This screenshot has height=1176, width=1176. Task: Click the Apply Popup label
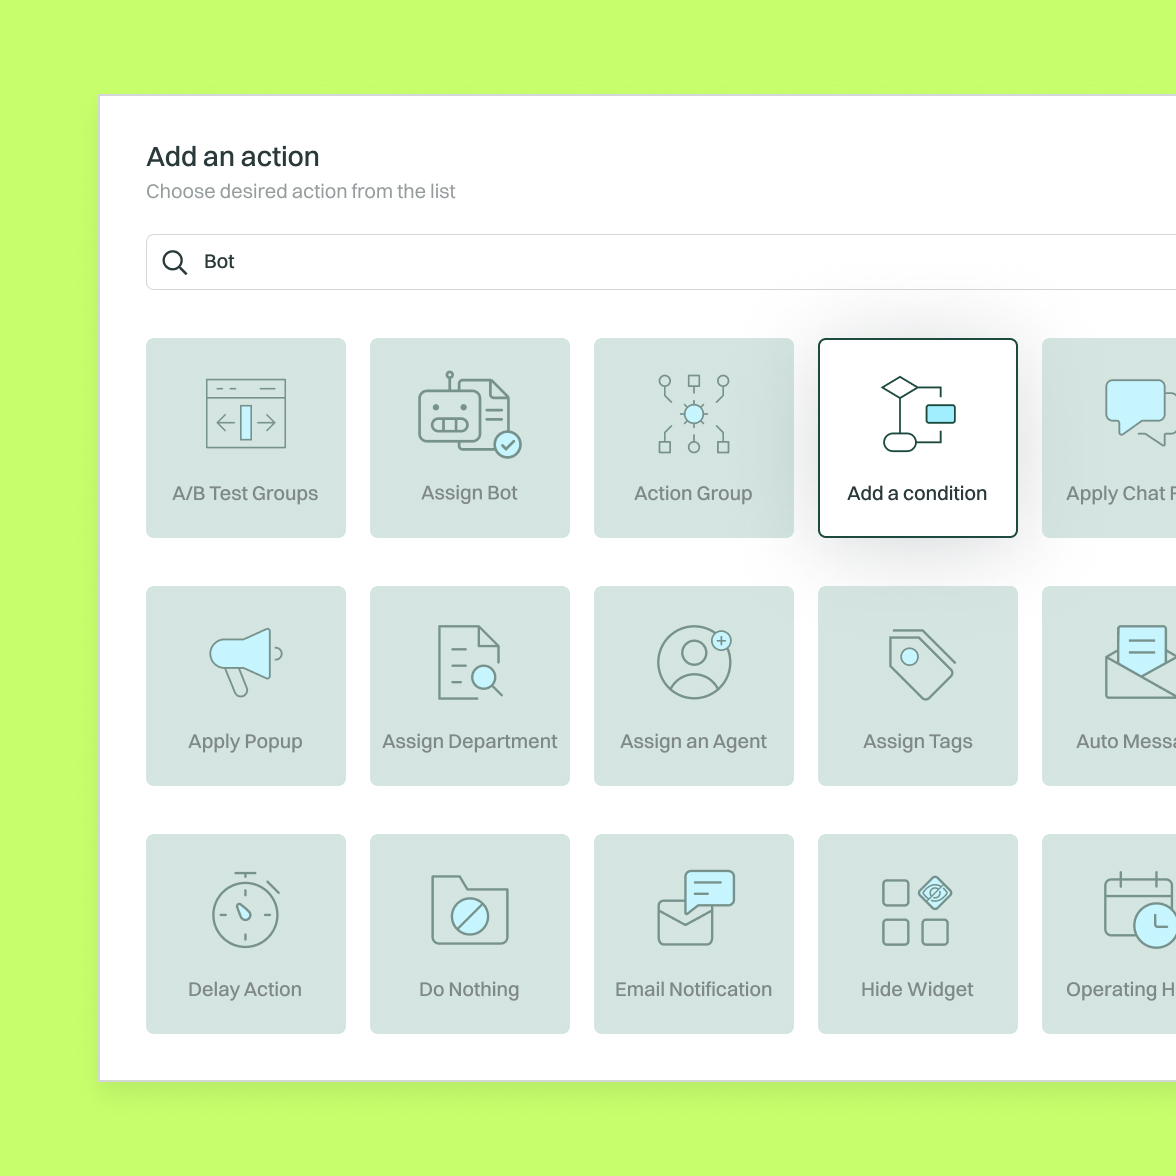tap(245, 742)
